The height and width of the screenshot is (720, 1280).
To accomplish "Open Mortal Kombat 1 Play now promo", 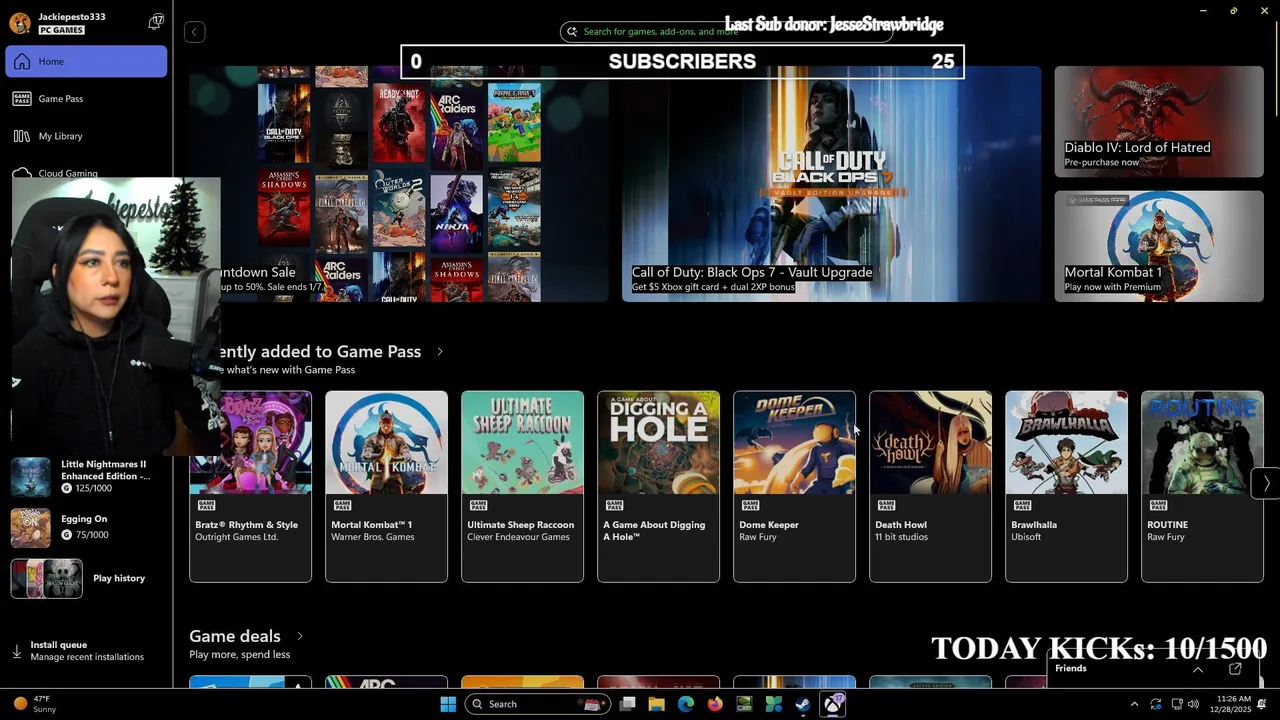I will click(x=1159, y=246).
